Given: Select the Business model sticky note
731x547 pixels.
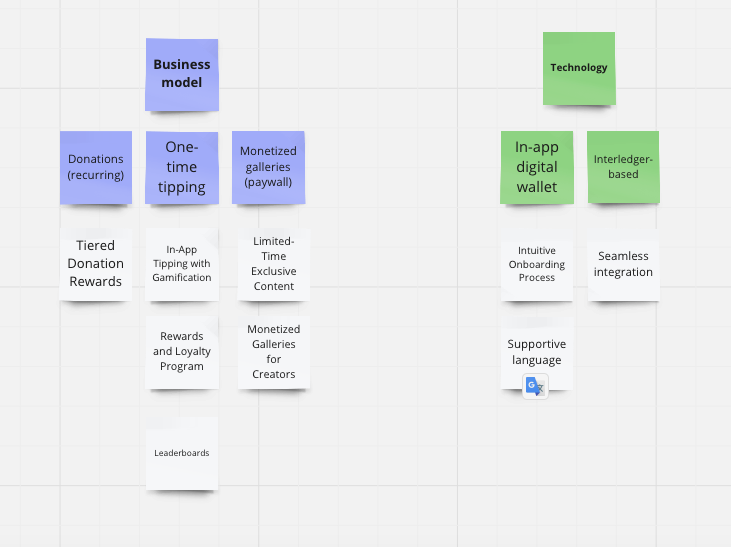Looking at the screenshot, I should click(x=182, y=75).
